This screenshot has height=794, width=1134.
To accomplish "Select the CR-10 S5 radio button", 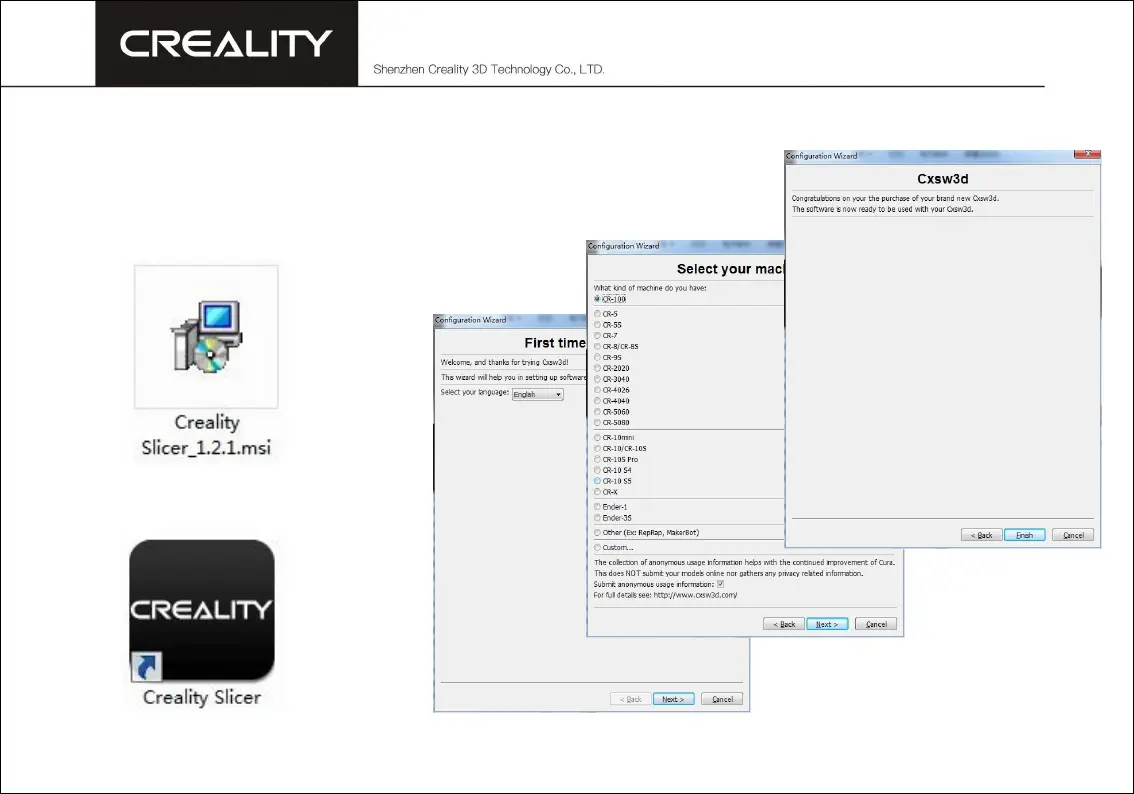I will pyautogui.click(x=597, y=481).
